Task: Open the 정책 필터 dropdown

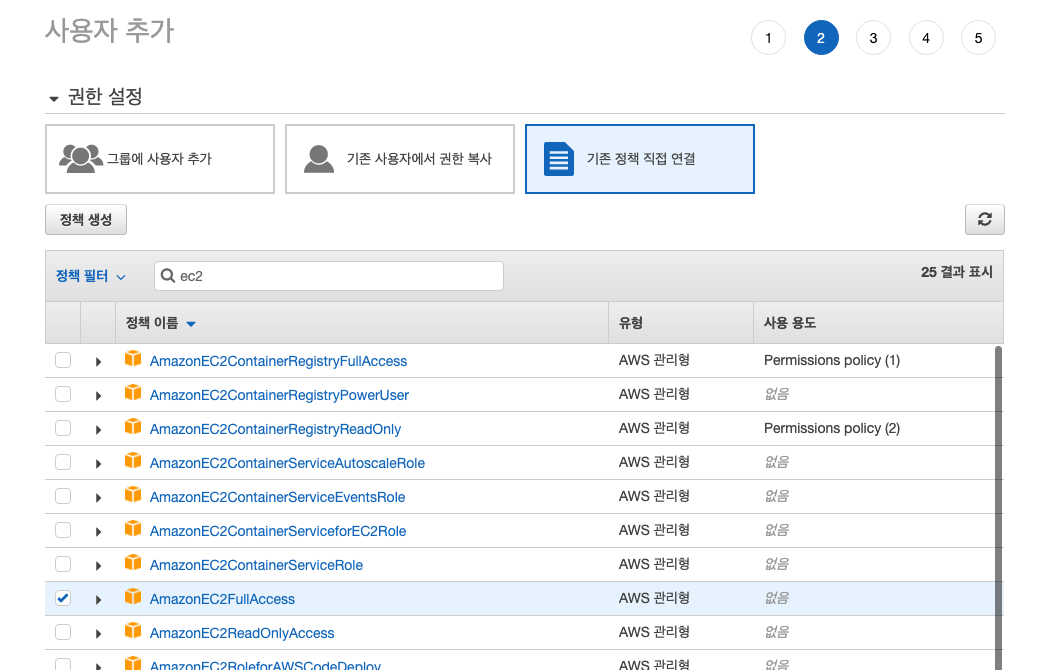Action: click(x=91, y=276)
